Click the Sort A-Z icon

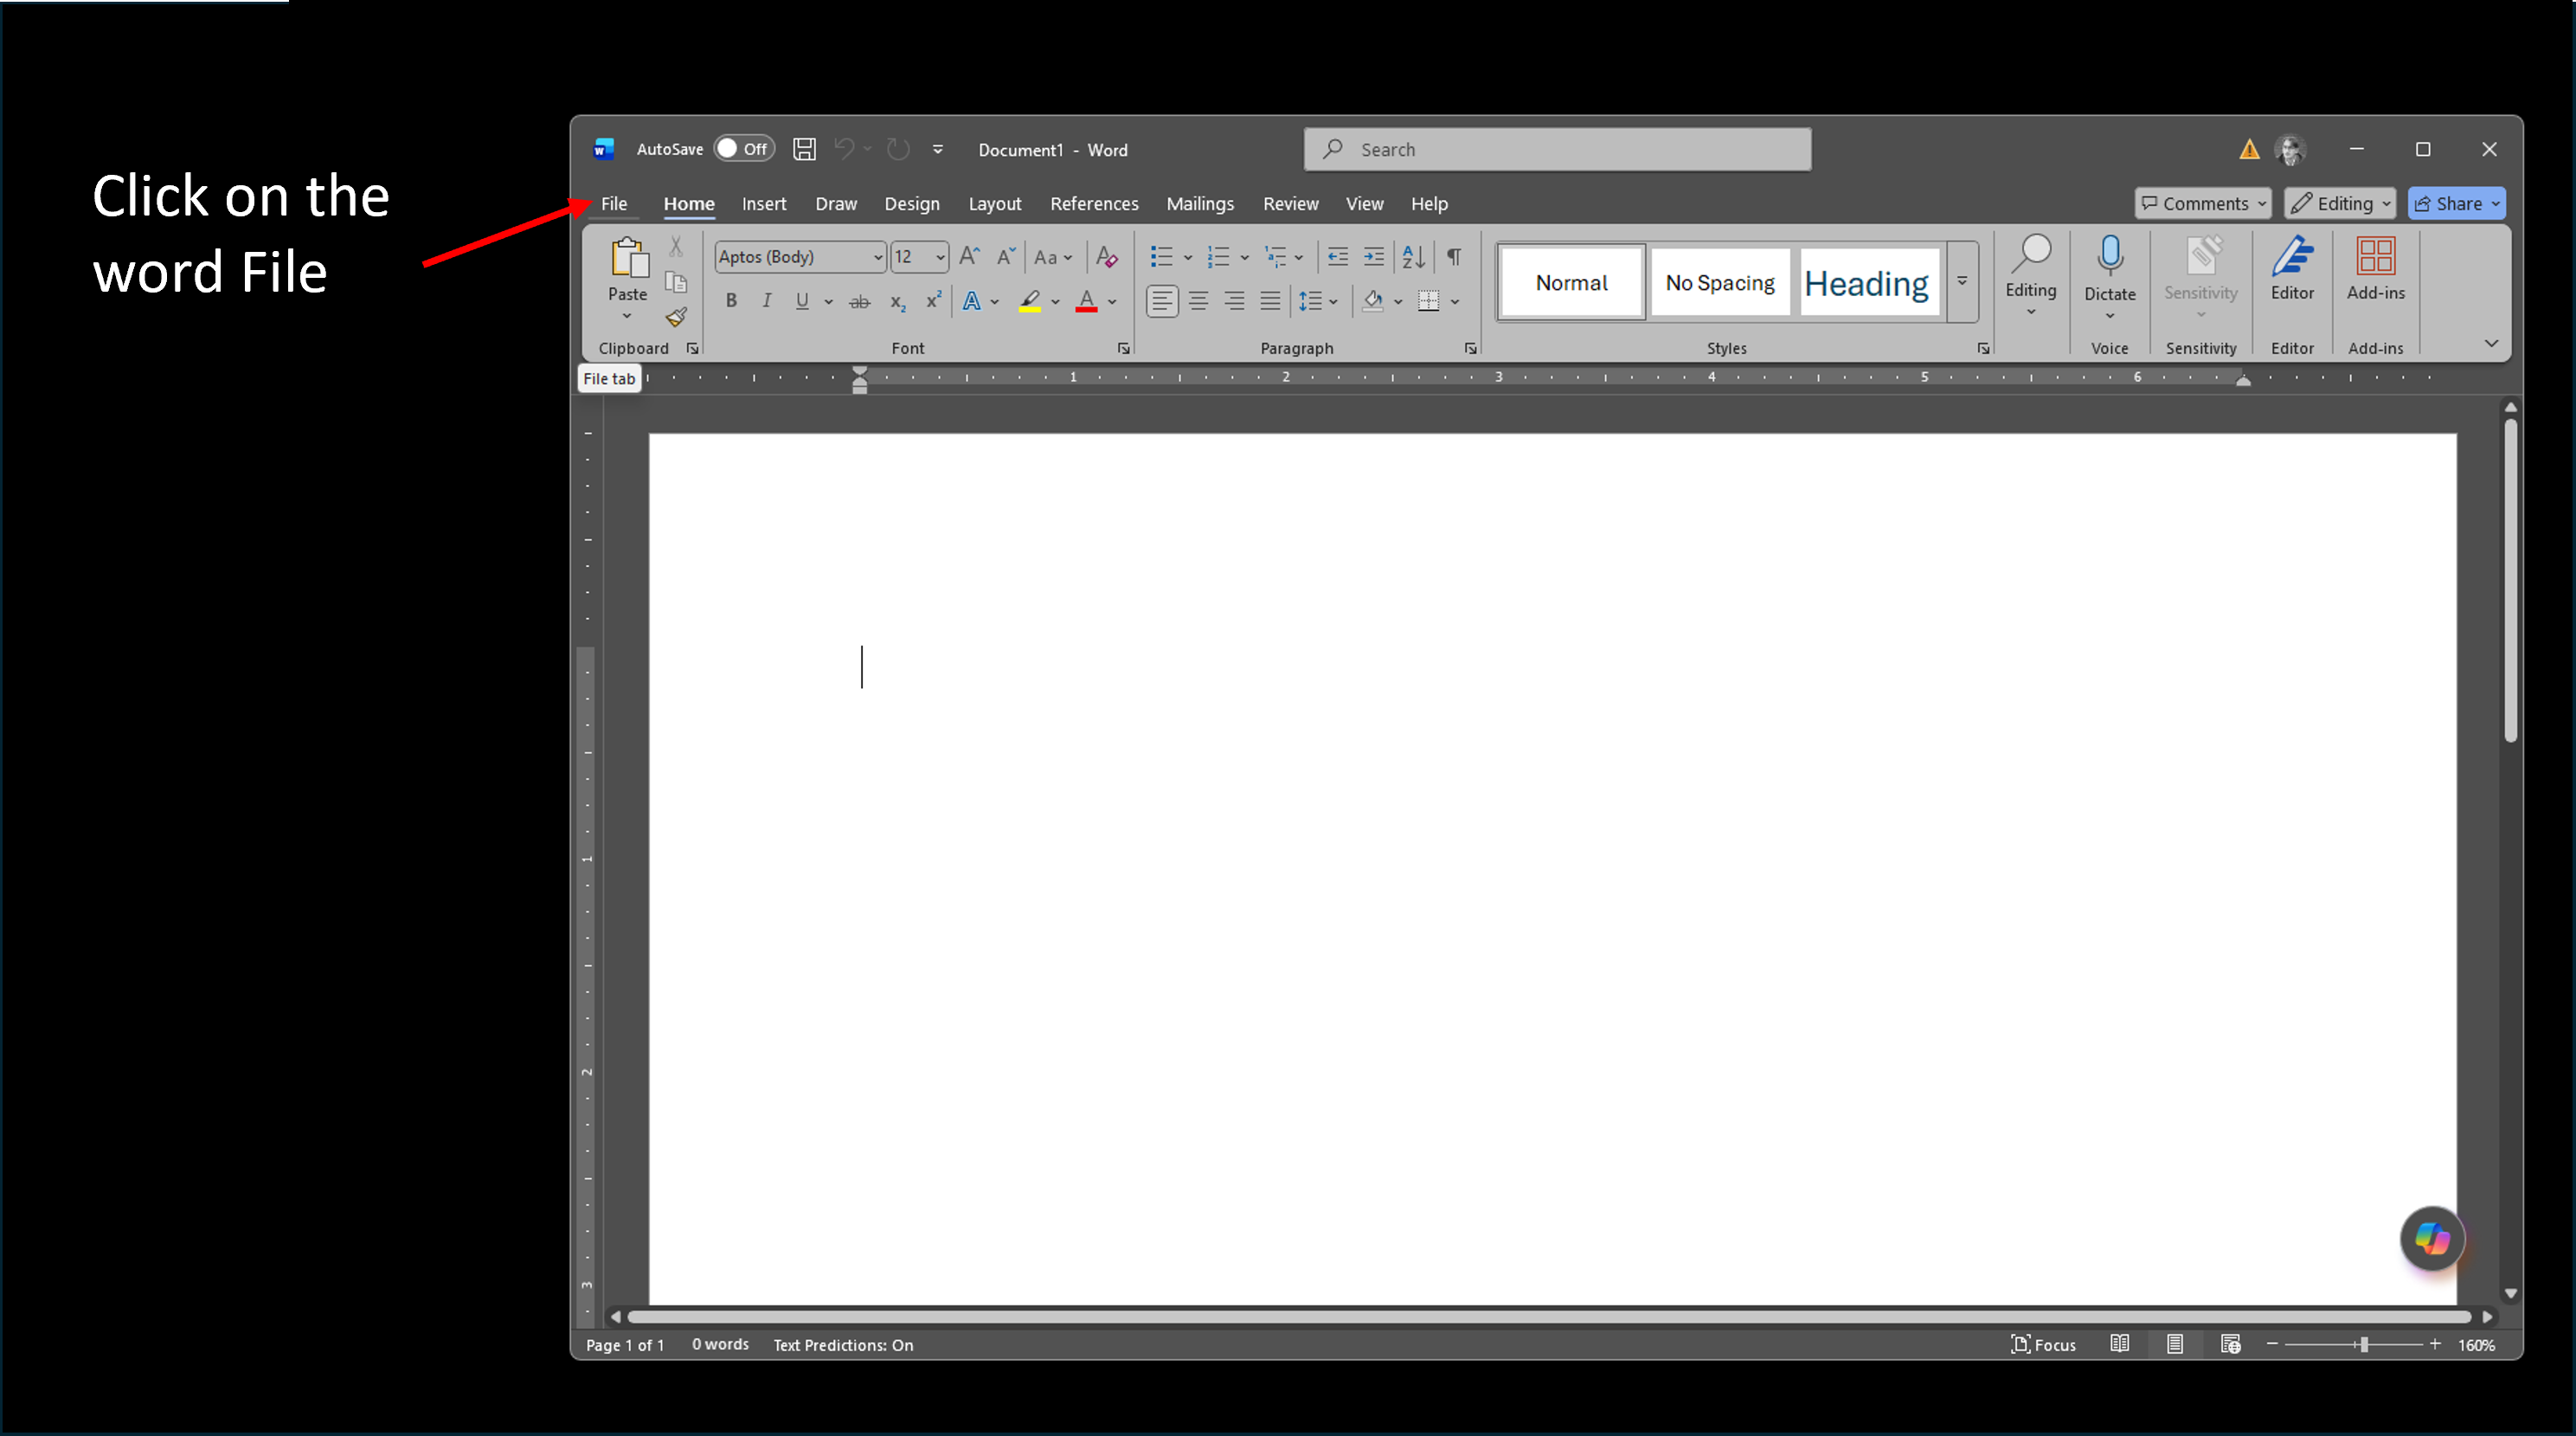click(1412, 257)
